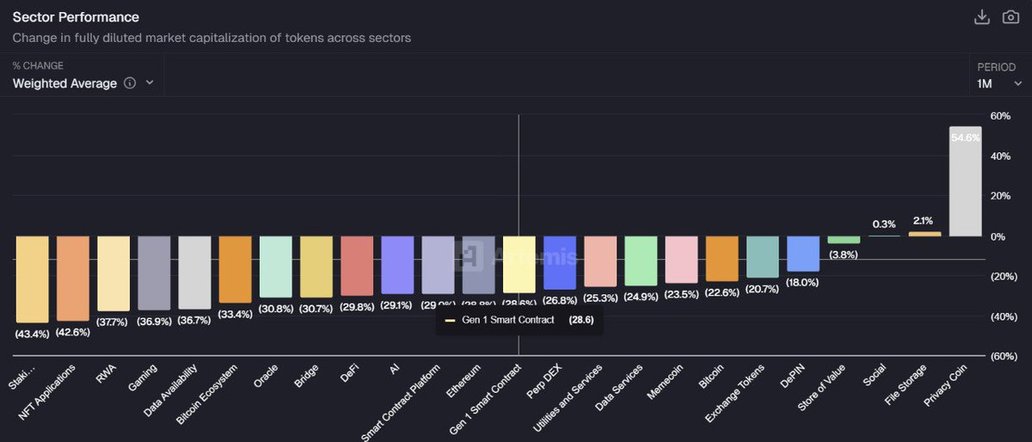This screenshot has height=442, width=1032.
Task: Click the NFT Applications bar
Action: pyautogui.click(x=73, y=278)
